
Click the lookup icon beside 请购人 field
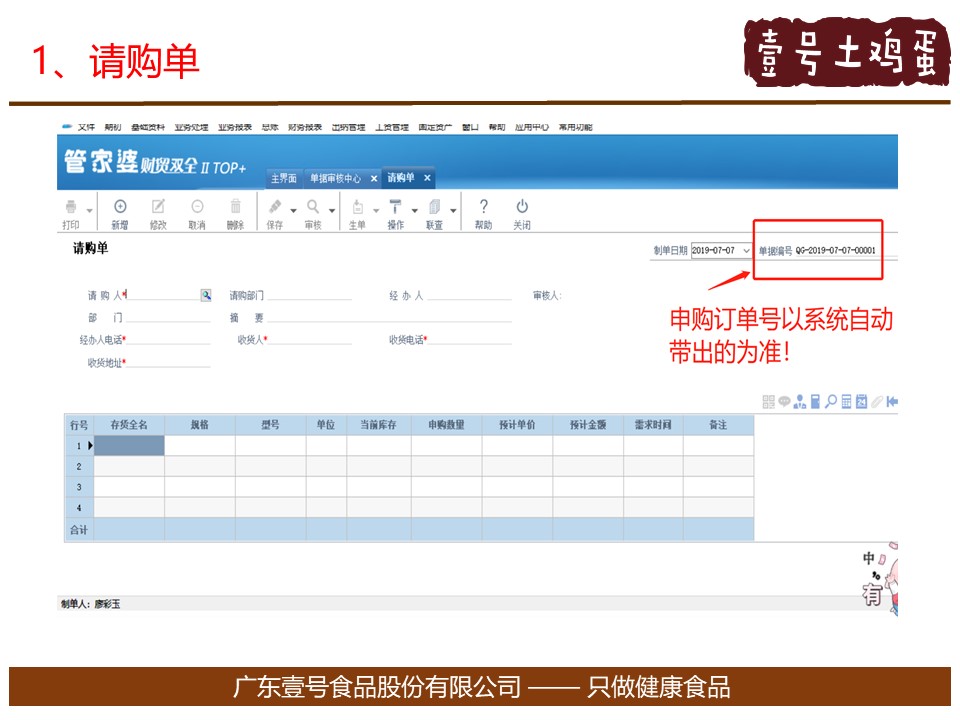[x=206, y=295]
